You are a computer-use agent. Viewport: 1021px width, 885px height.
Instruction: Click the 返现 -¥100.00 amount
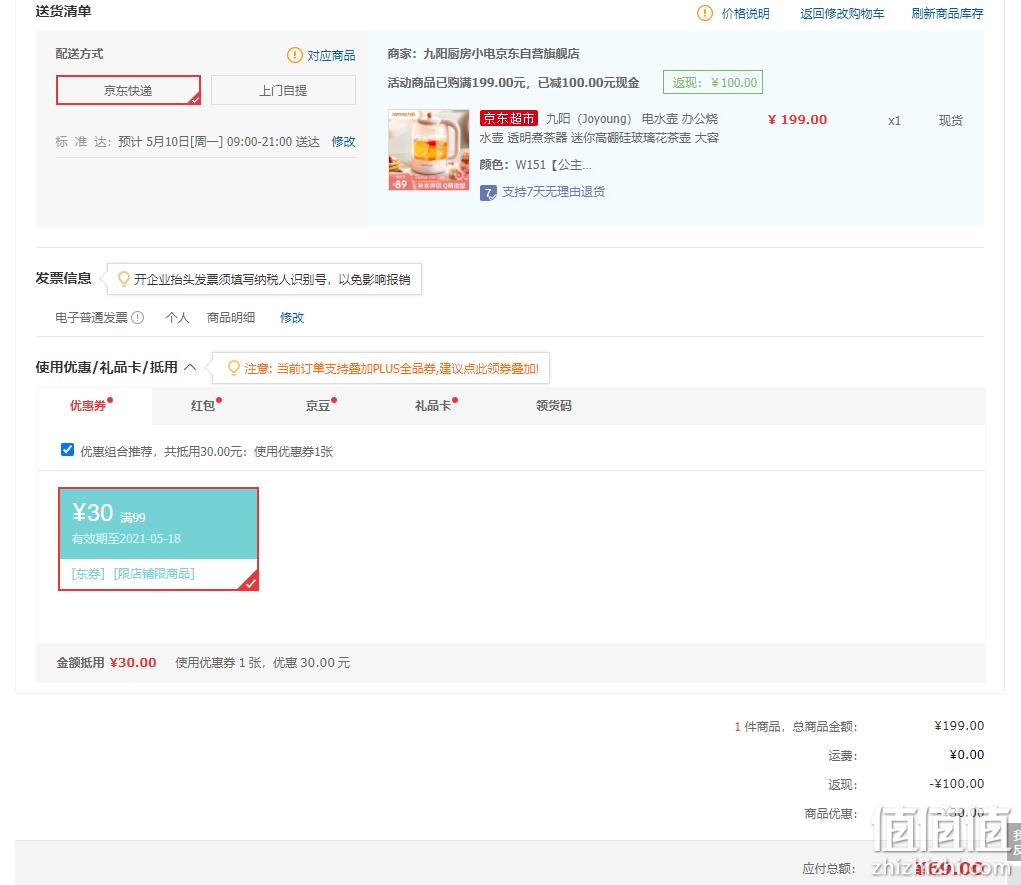[x=957, y=783]
